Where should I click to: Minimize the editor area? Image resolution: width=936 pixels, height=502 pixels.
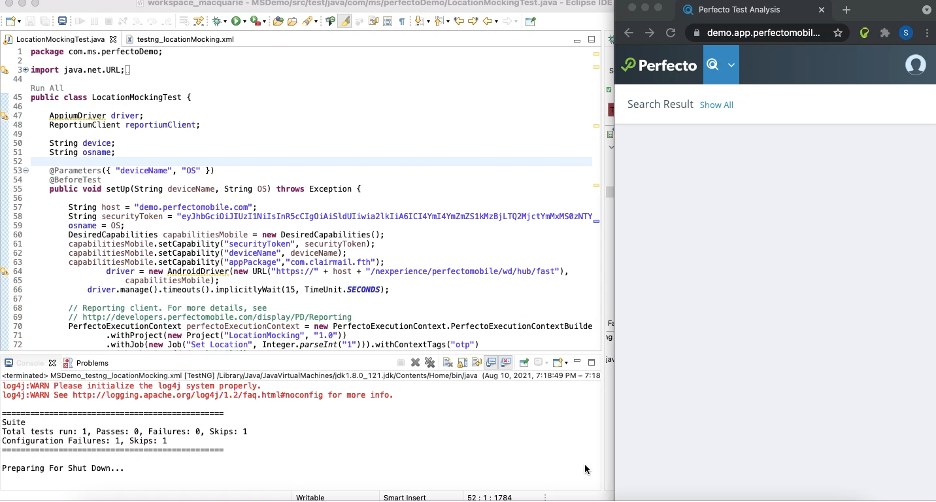pyautogui.click(x=577, y=40)
